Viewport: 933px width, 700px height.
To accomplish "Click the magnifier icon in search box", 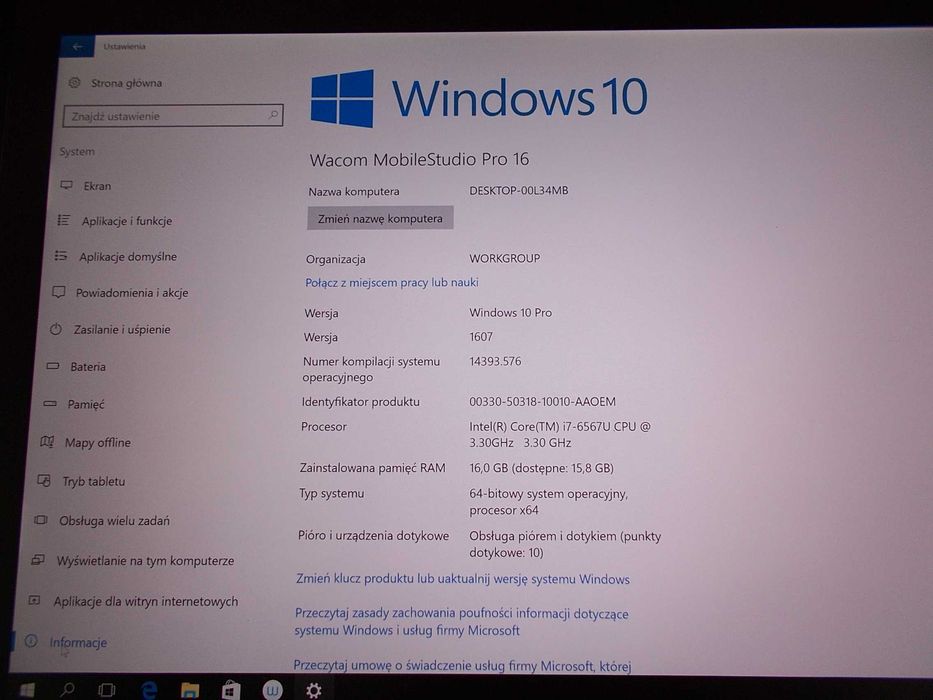I will [x=273, y=114].
